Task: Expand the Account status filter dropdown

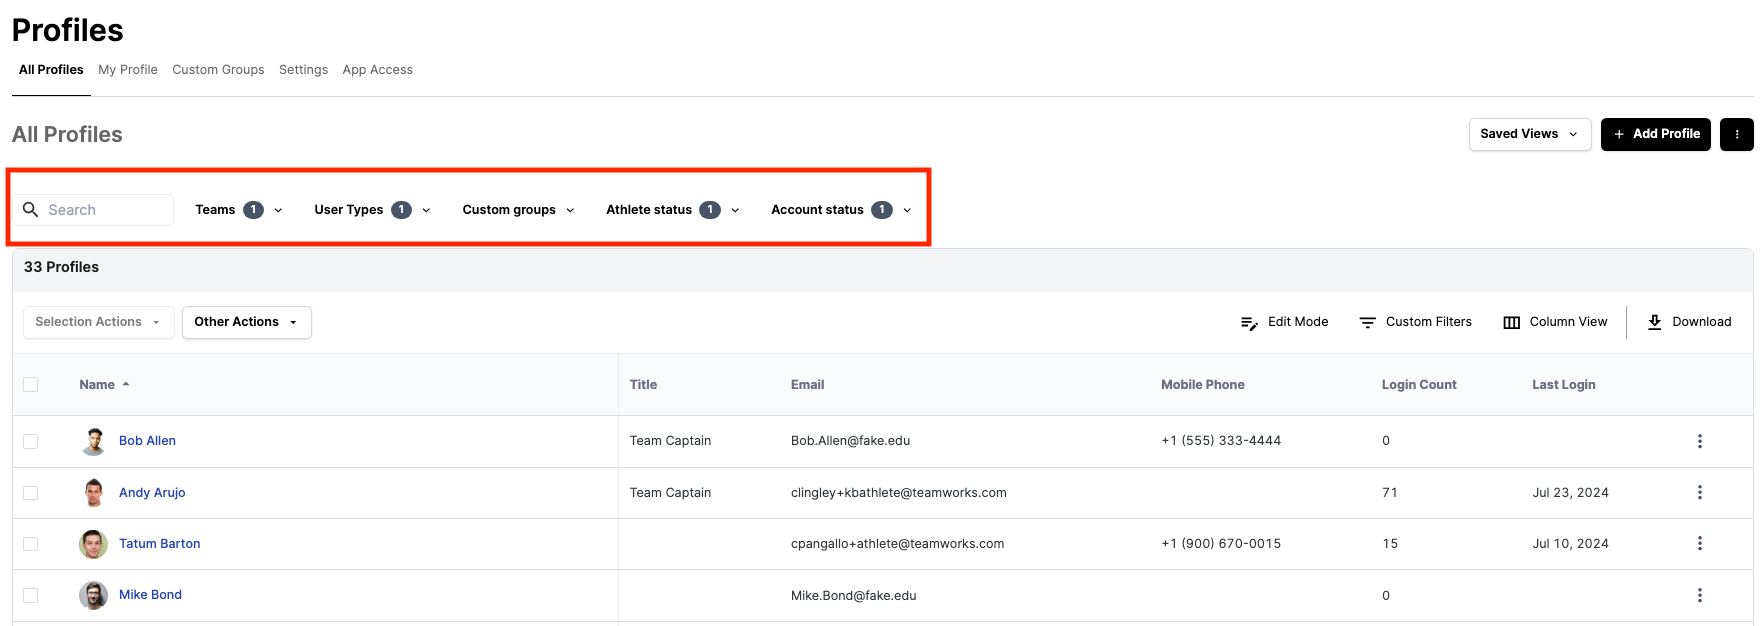Action: 841,210
